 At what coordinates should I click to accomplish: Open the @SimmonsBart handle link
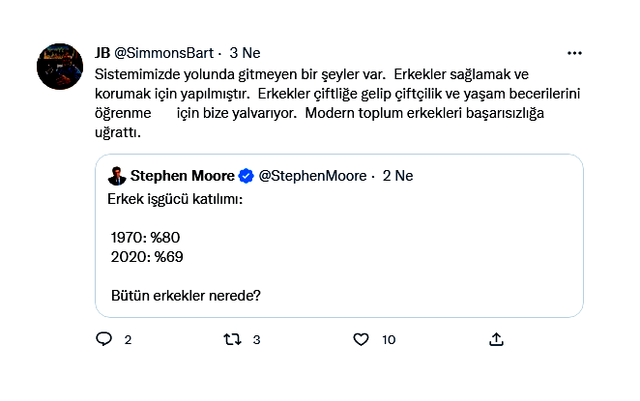point(164,53)
